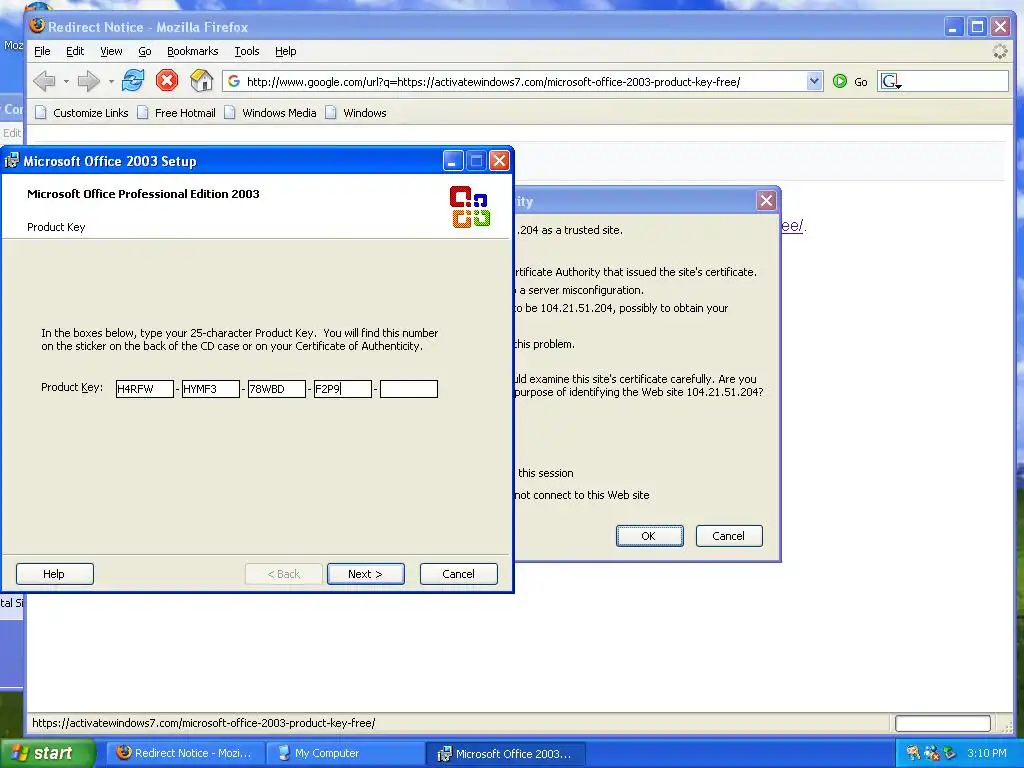
Task: Click the page link ending in ee/
Action: [792, 226]
